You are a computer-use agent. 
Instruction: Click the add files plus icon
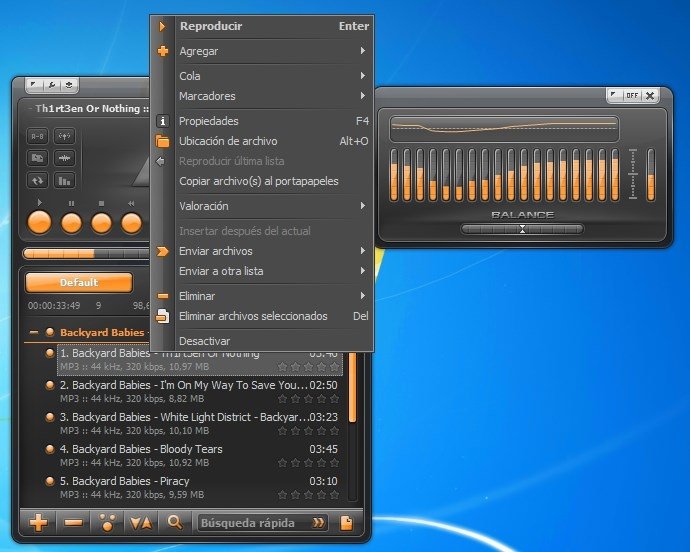pos(38,523)
